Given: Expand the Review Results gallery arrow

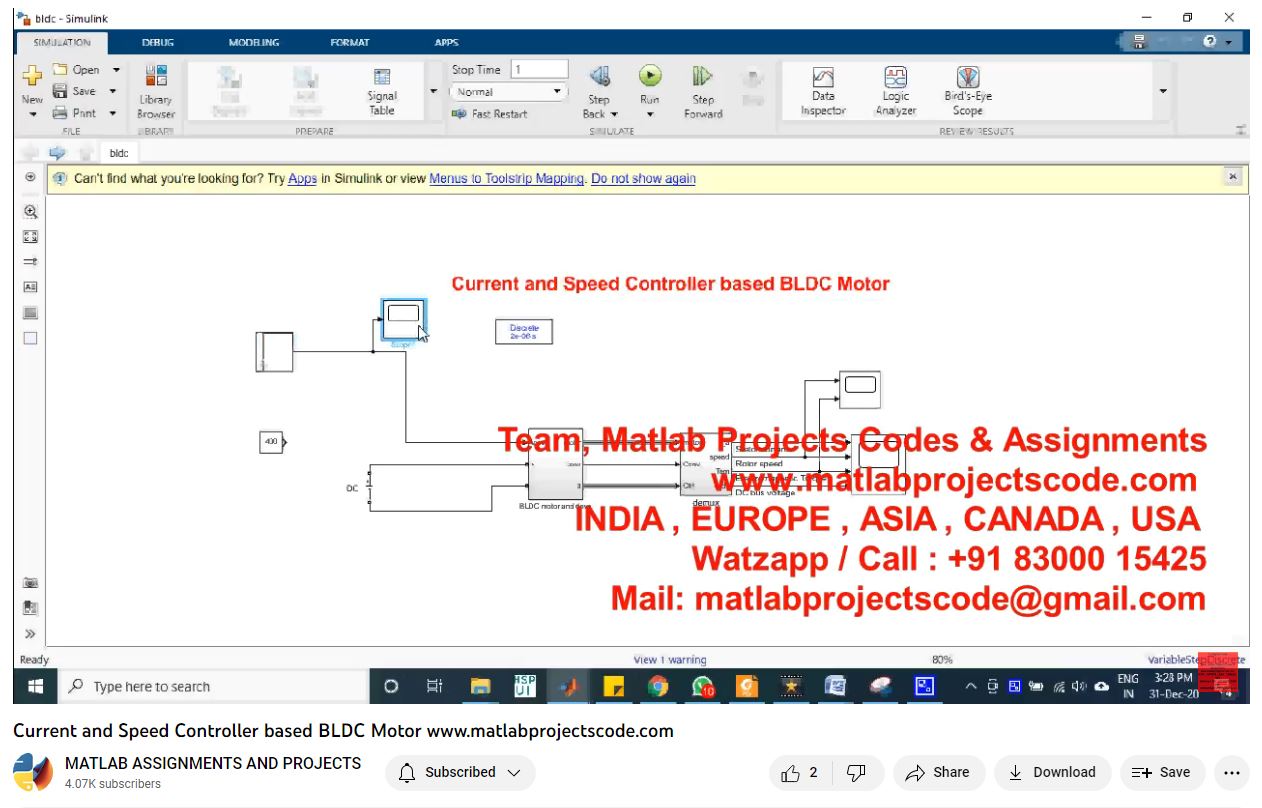Looking at the screenshot, I should tap(1163, 91).
